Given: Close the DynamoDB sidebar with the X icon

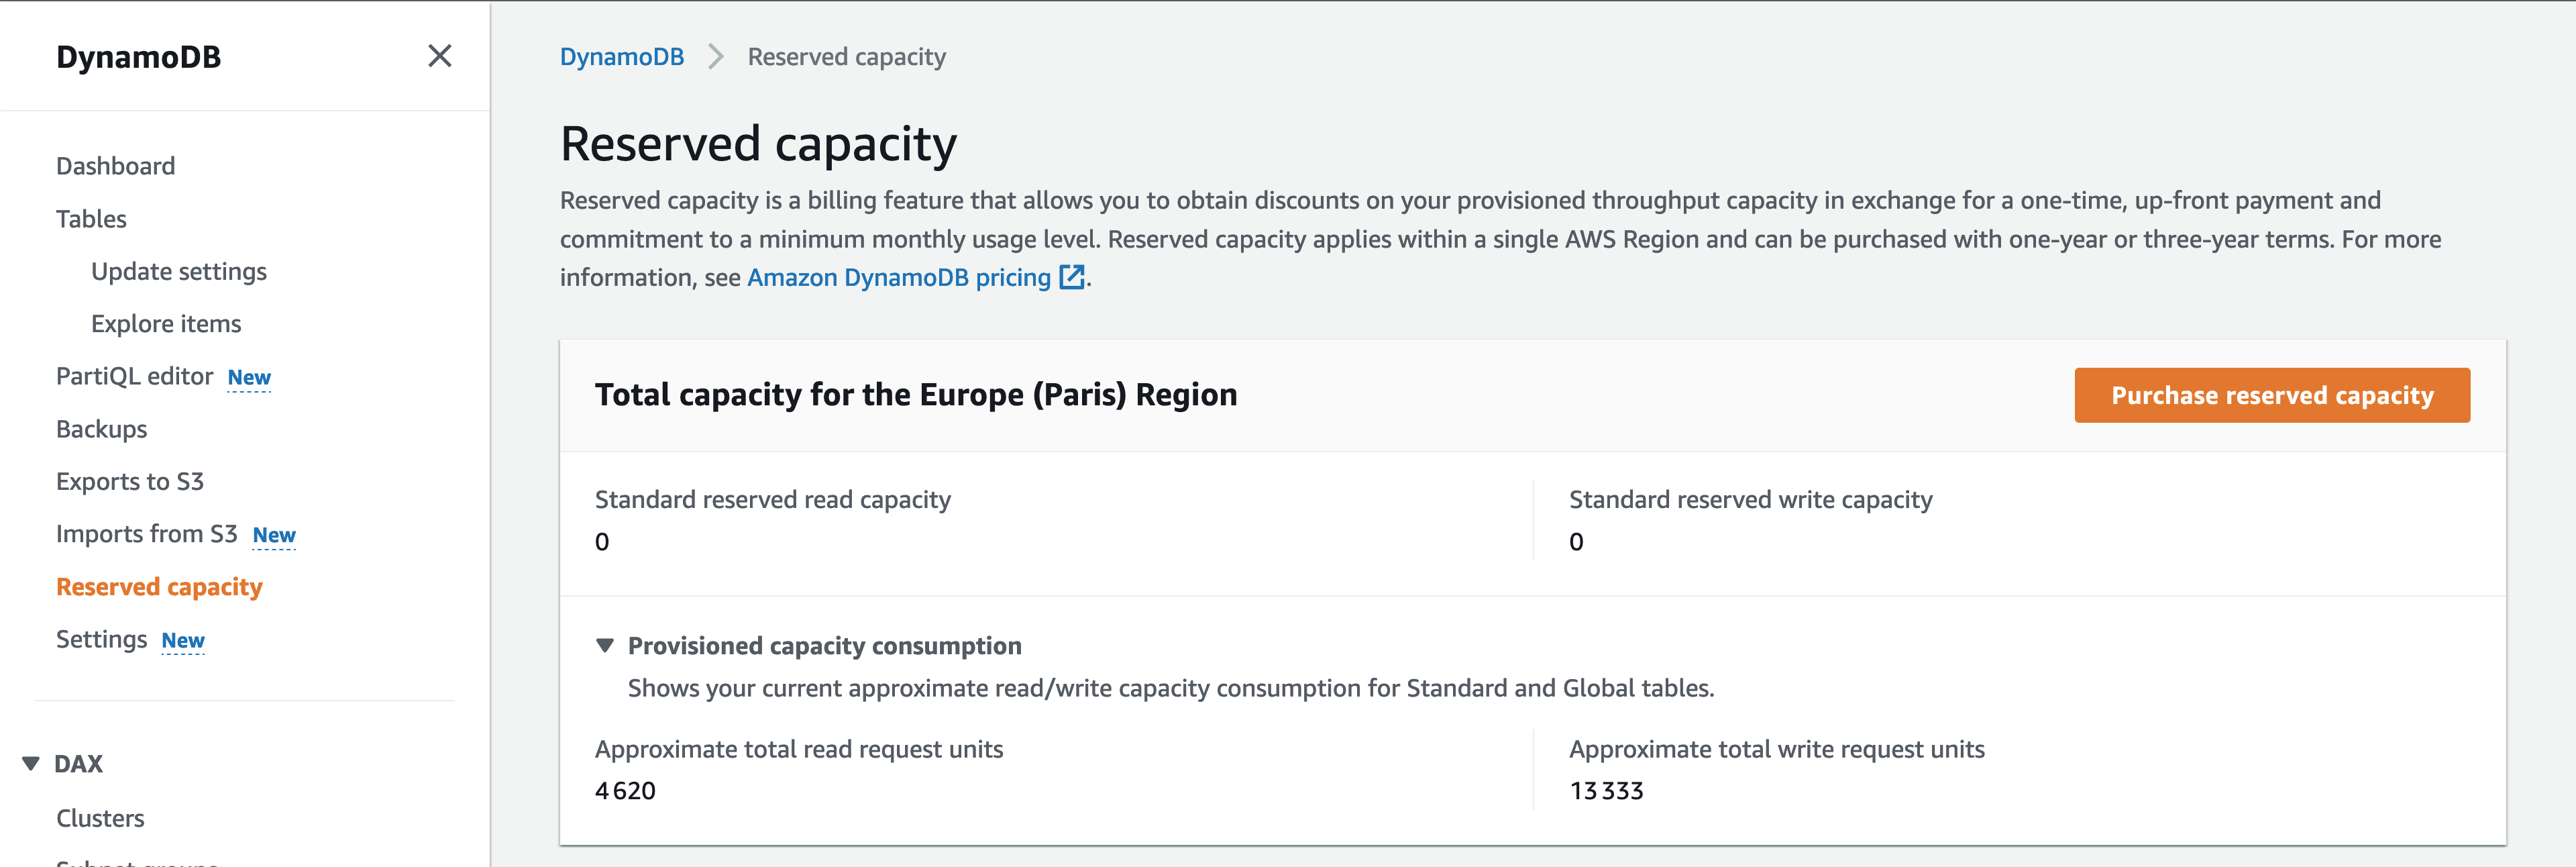Looking at the screenshot, I should (x=439, y=57).
